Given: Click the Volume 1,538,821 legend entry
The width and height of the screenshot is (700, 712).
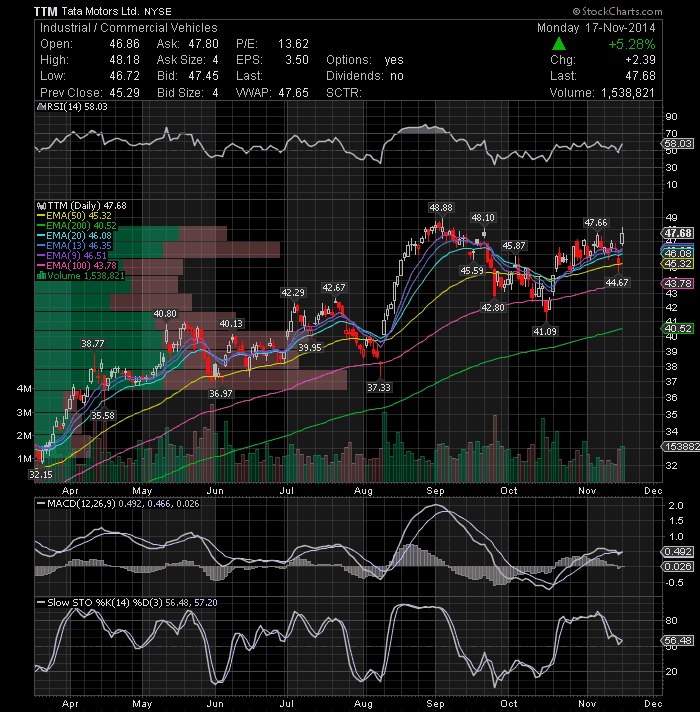Looking at the screenshot, I should pos(81,276).
